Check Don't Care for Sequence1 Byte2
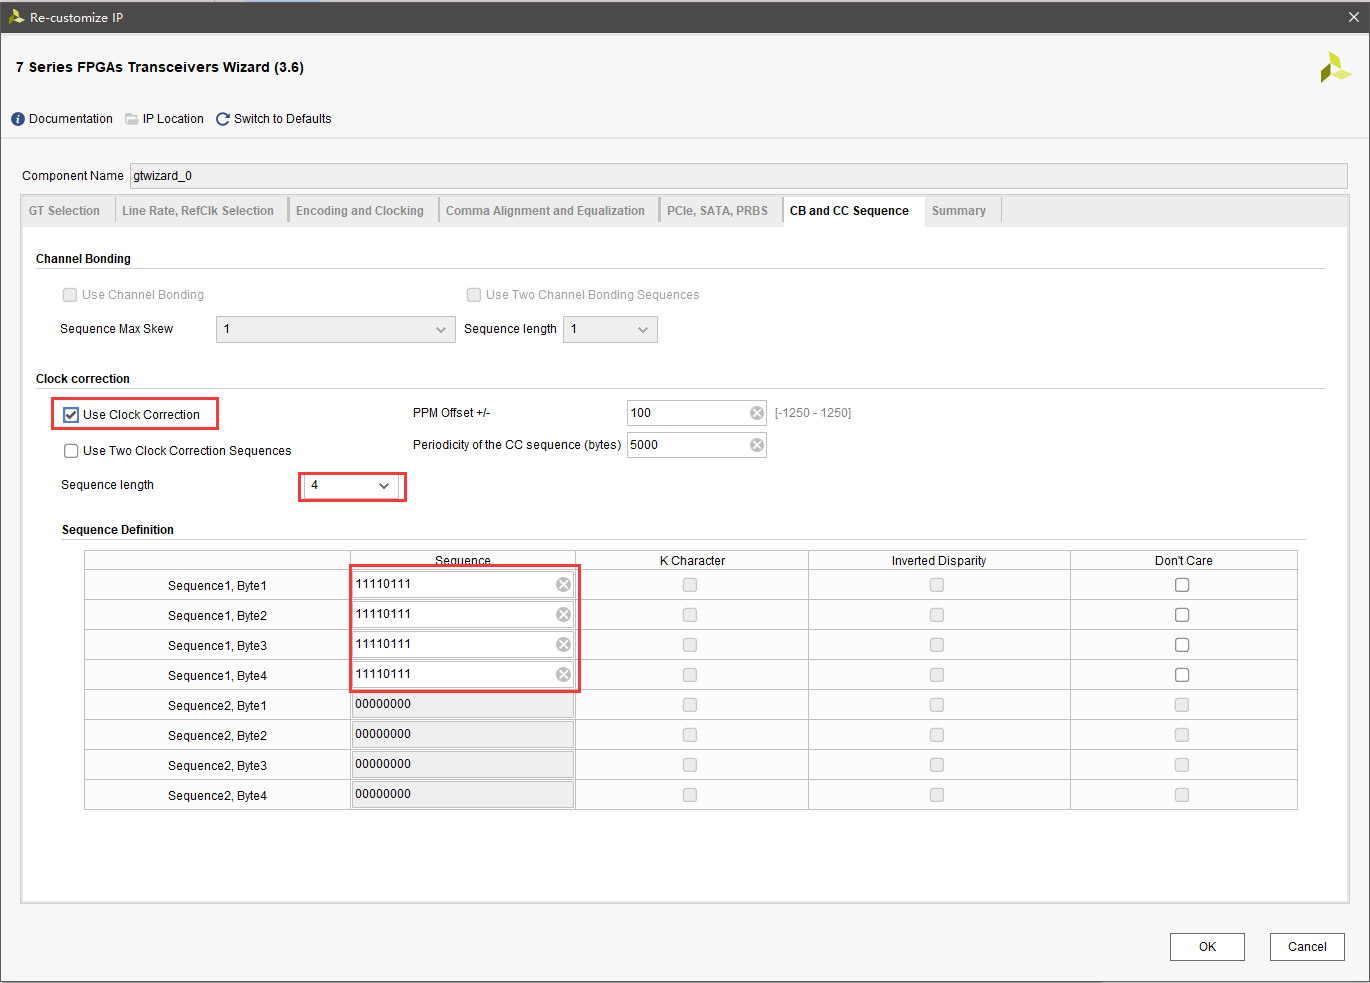1370x983 pixels. click(x=1182, y=615)
